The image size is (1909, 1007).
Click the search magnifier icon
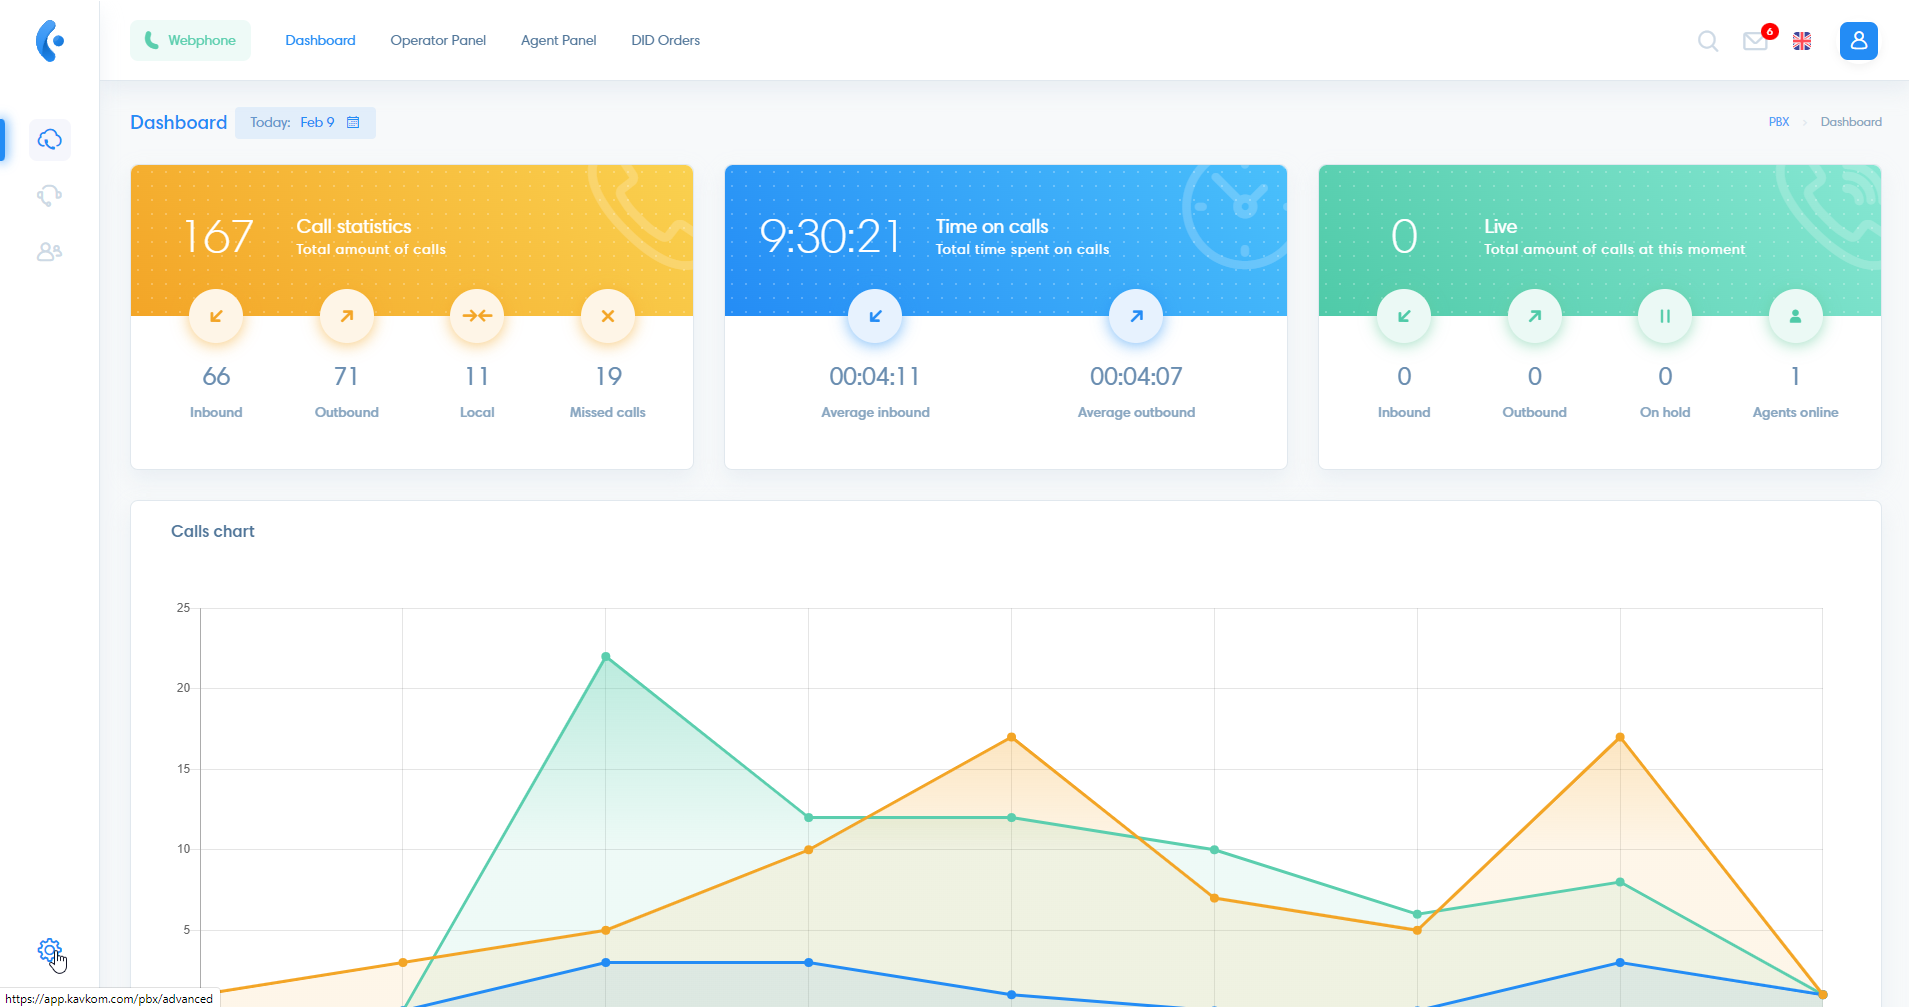[x=1708, y=41]
